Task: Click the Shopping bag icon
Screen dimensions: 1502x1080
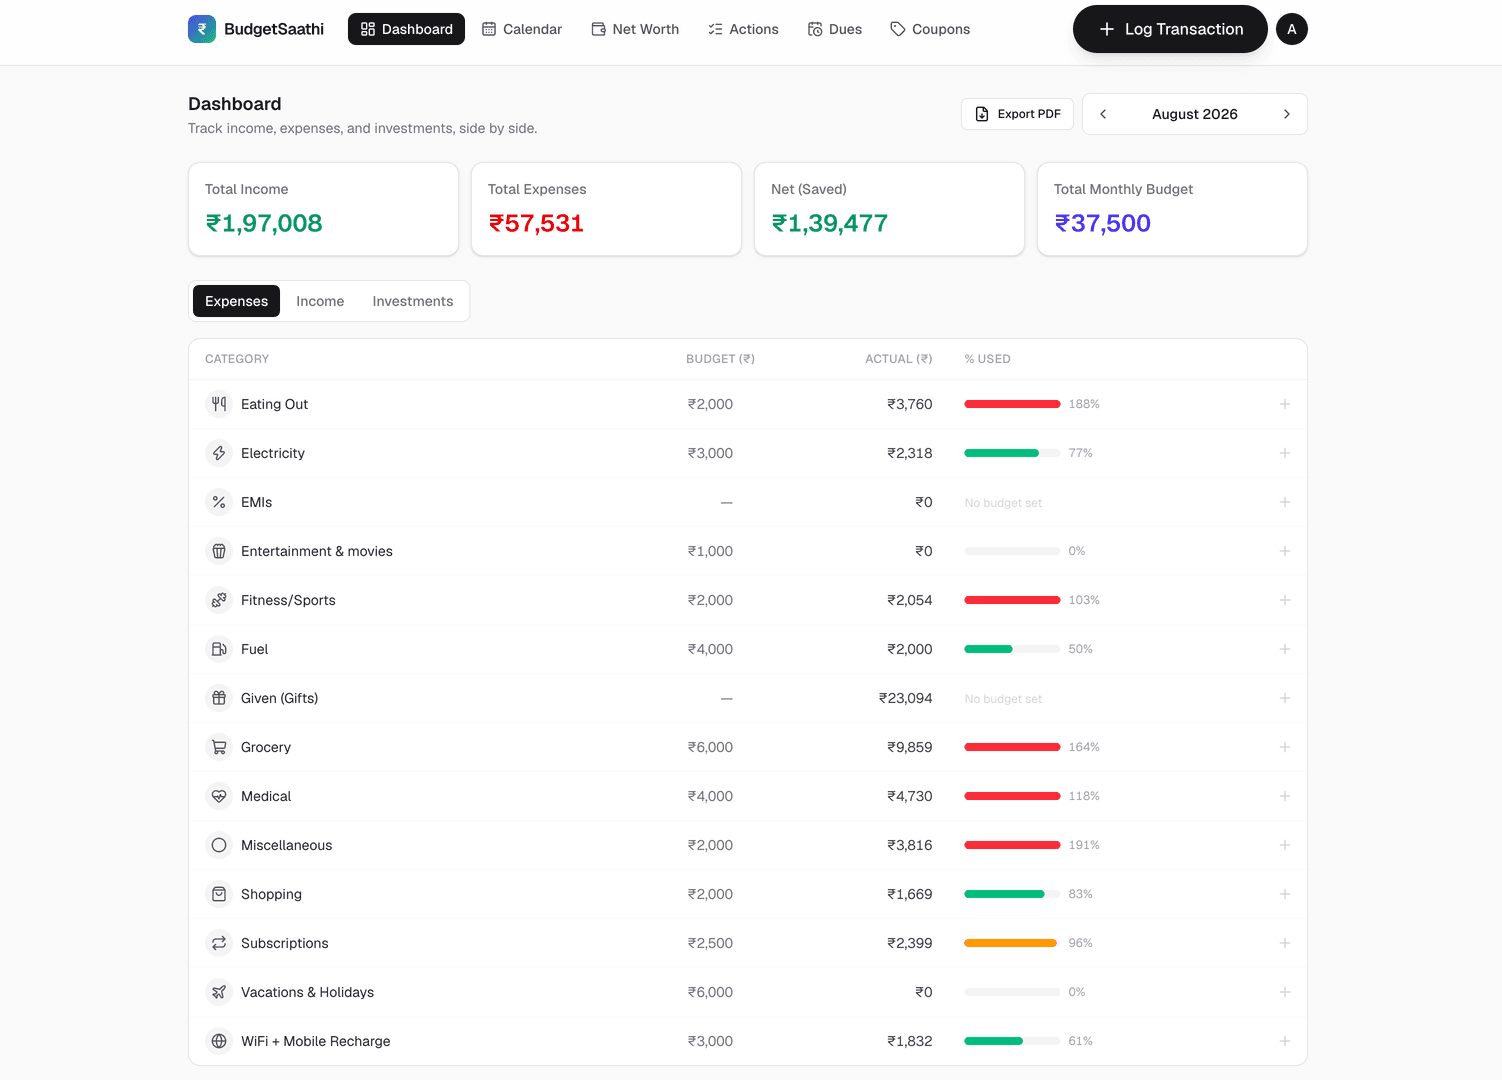Action: 219,894
